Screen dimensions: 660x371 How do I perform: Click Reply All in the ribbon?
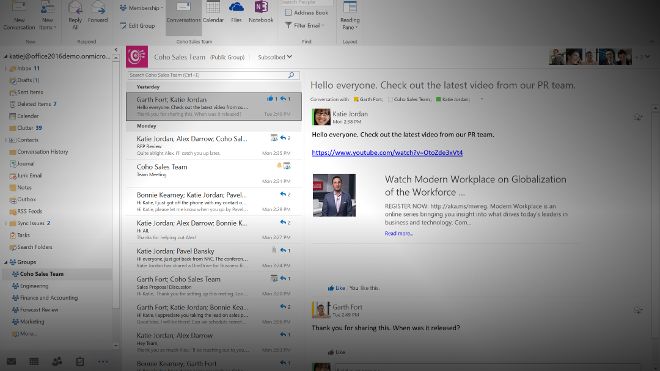click(75, 16)
